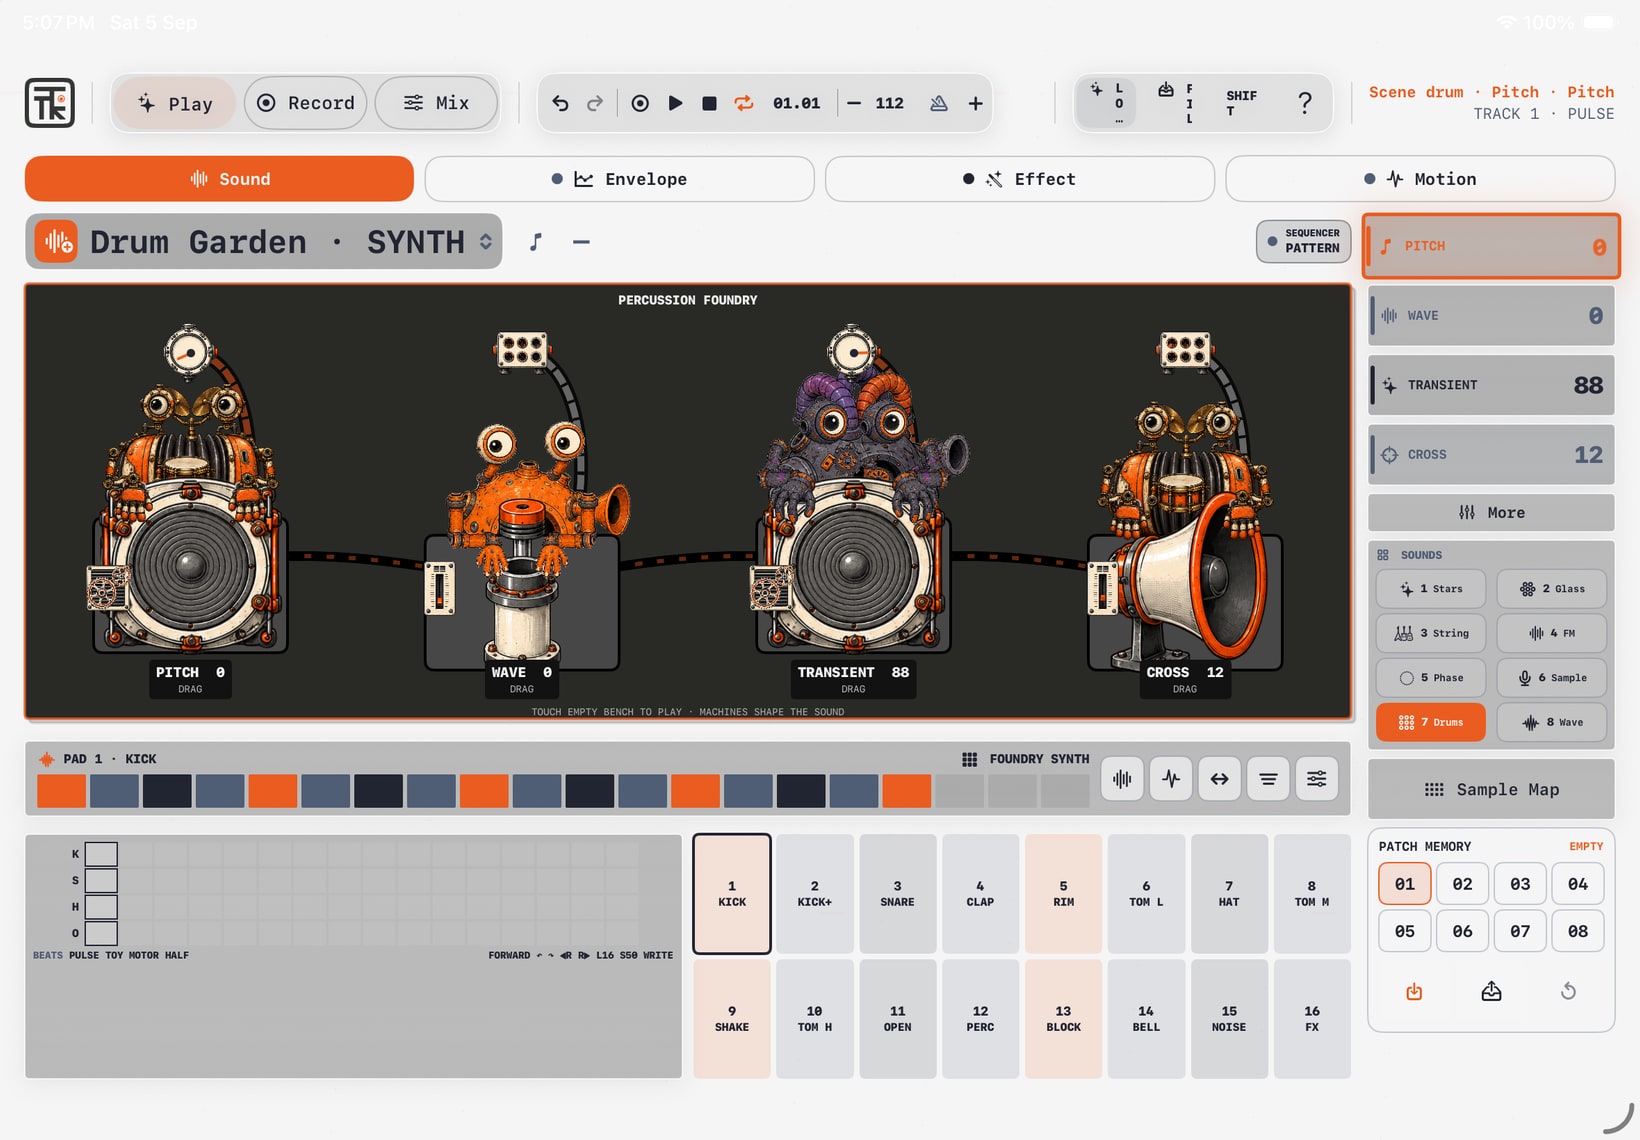Screen dimensions: 1640x1140
Task: Click the app logo icon
Action: point(50,103)
